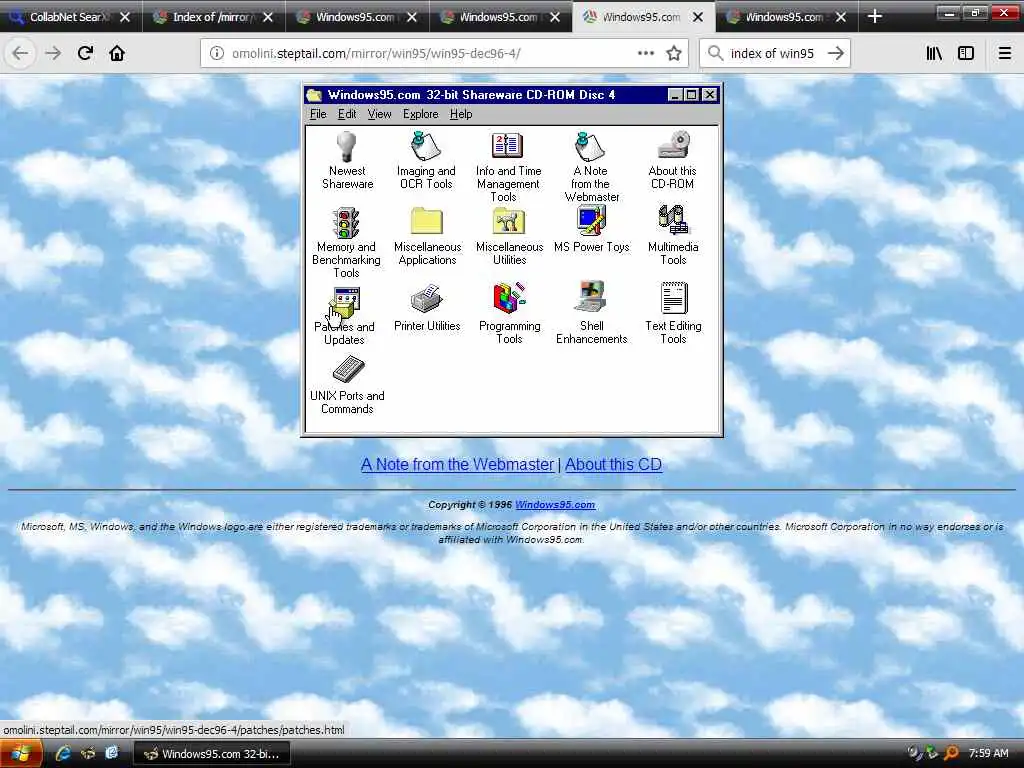Open the Windows Start button
This screenshot has width=1024, height=768.
21,754
